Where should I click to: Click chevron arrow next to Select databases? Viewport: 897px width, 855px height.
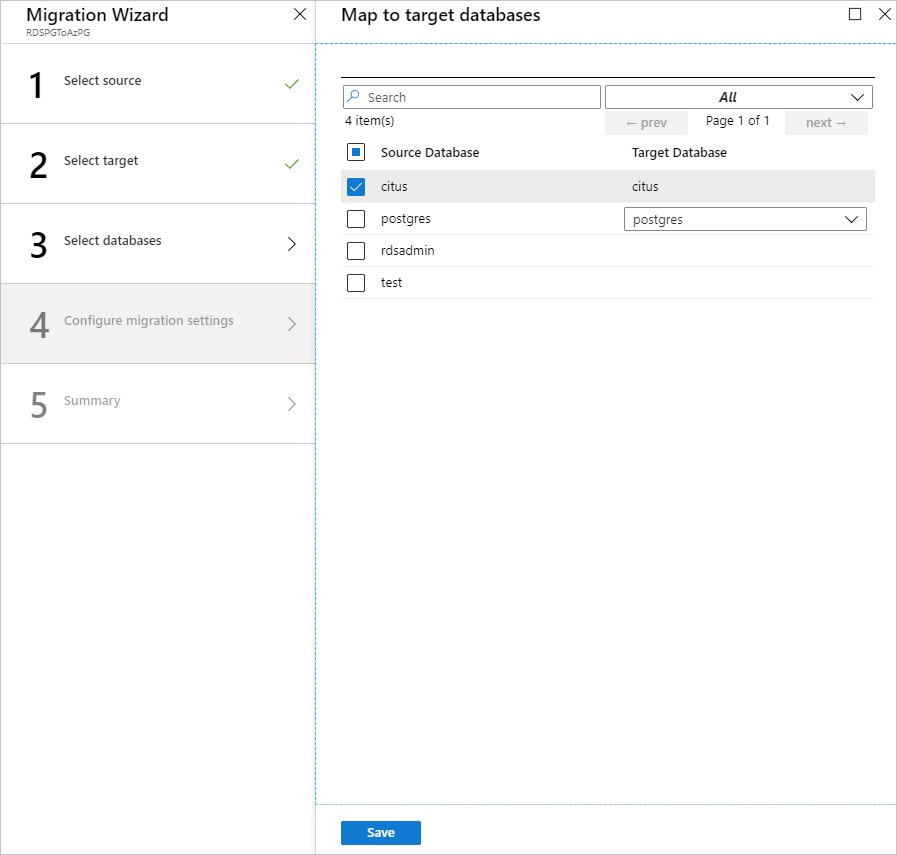pyautogui.click(x=291, y=244)
